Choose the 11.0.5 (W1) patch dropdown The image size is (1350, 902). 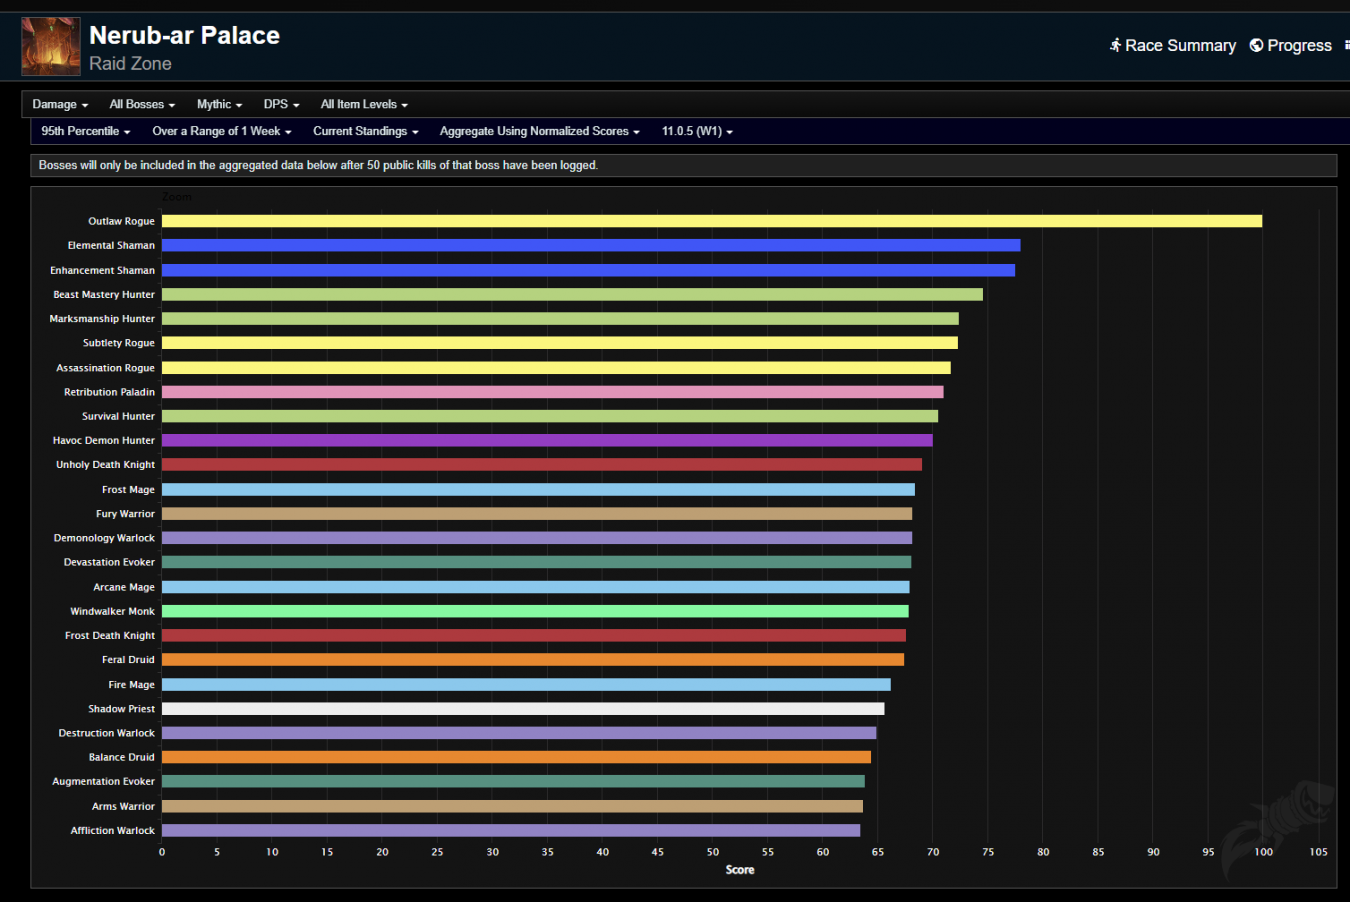coord(697,131)
